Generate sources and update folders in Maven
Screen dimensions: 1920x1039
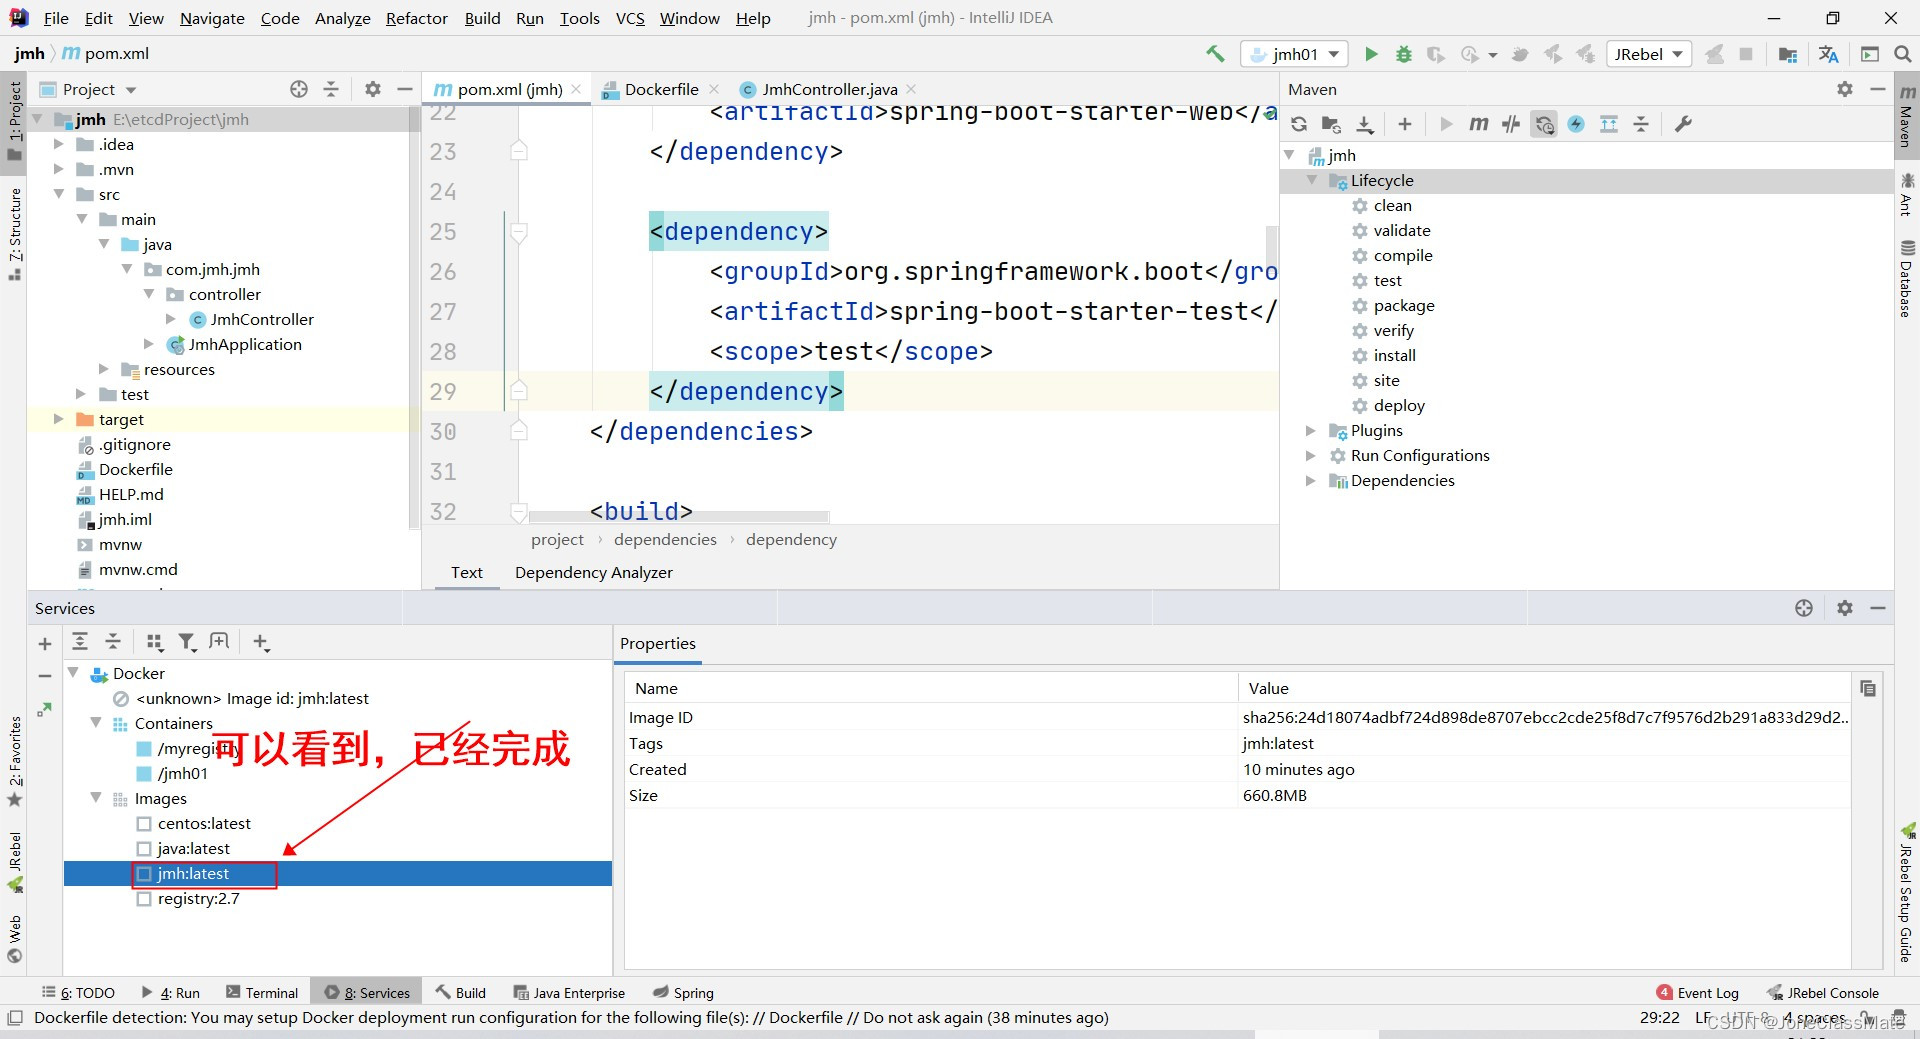click(1331, 124)
